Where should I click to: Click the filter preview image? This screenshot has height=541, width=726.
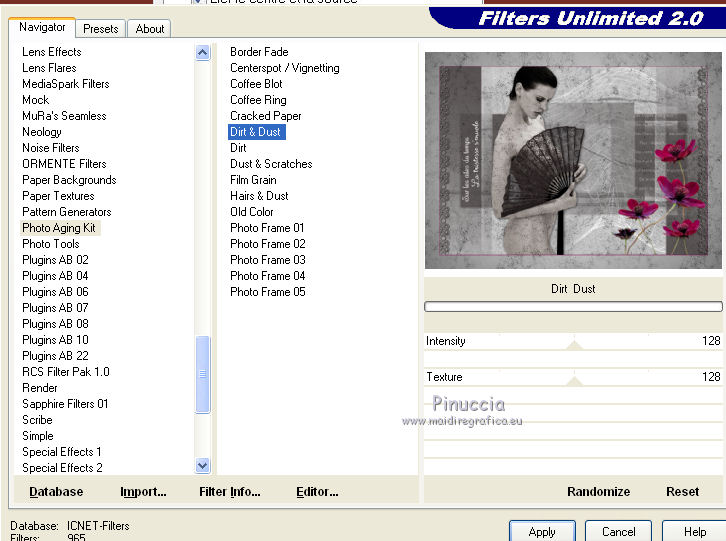[573, 160]
